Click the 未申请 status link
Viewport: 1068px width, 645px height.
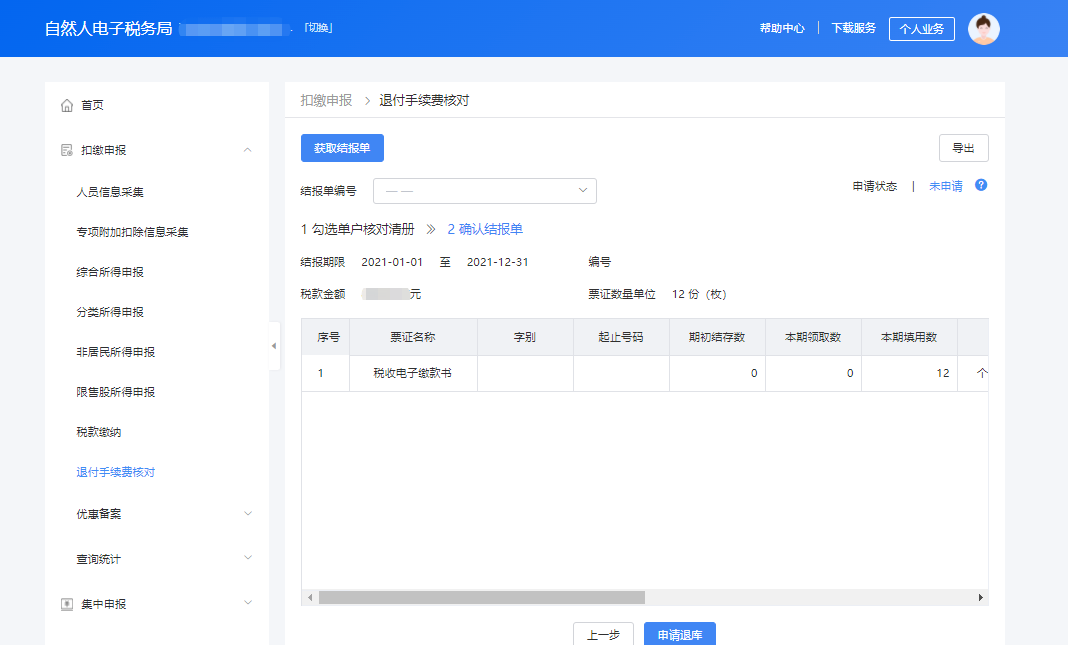coord(945,186)
